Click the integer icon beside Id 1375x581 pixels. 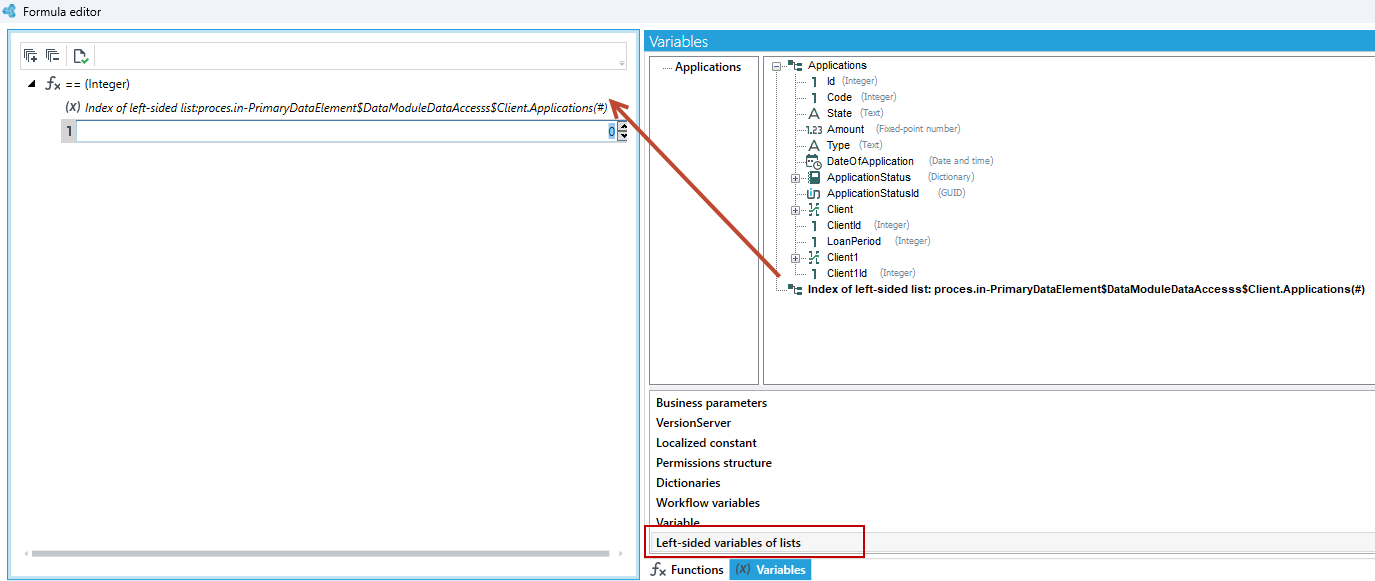815,82
